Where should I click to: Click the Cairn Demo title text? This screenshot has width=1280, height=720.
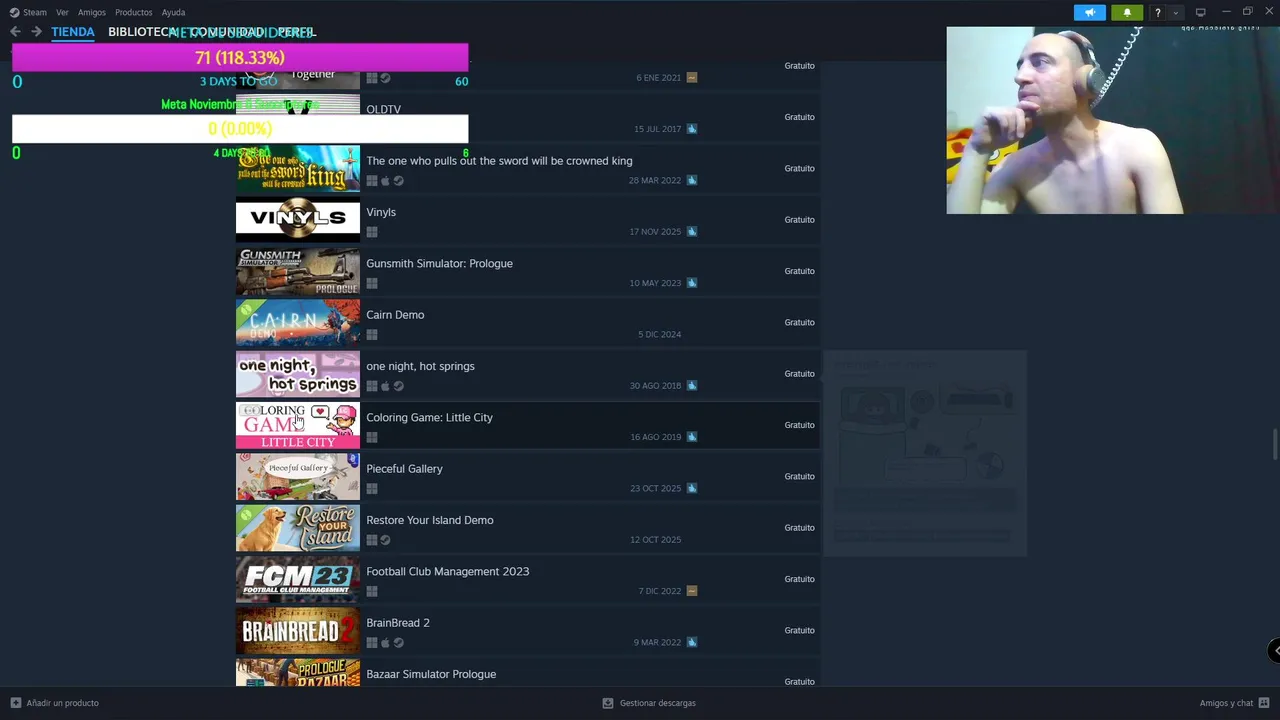pyautogui.click(x=395, y=315)
